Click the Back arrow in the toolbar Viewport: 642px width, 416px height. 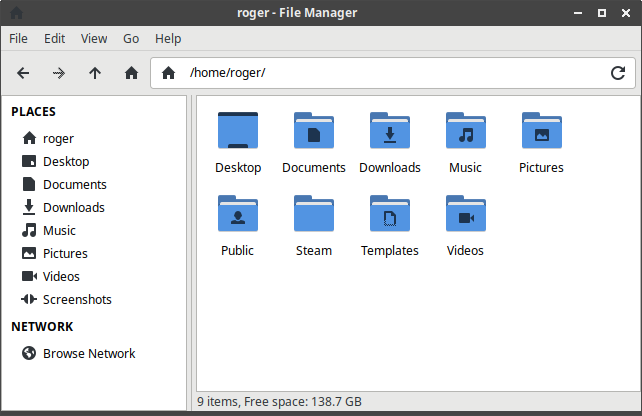click(x=23, y=73)
